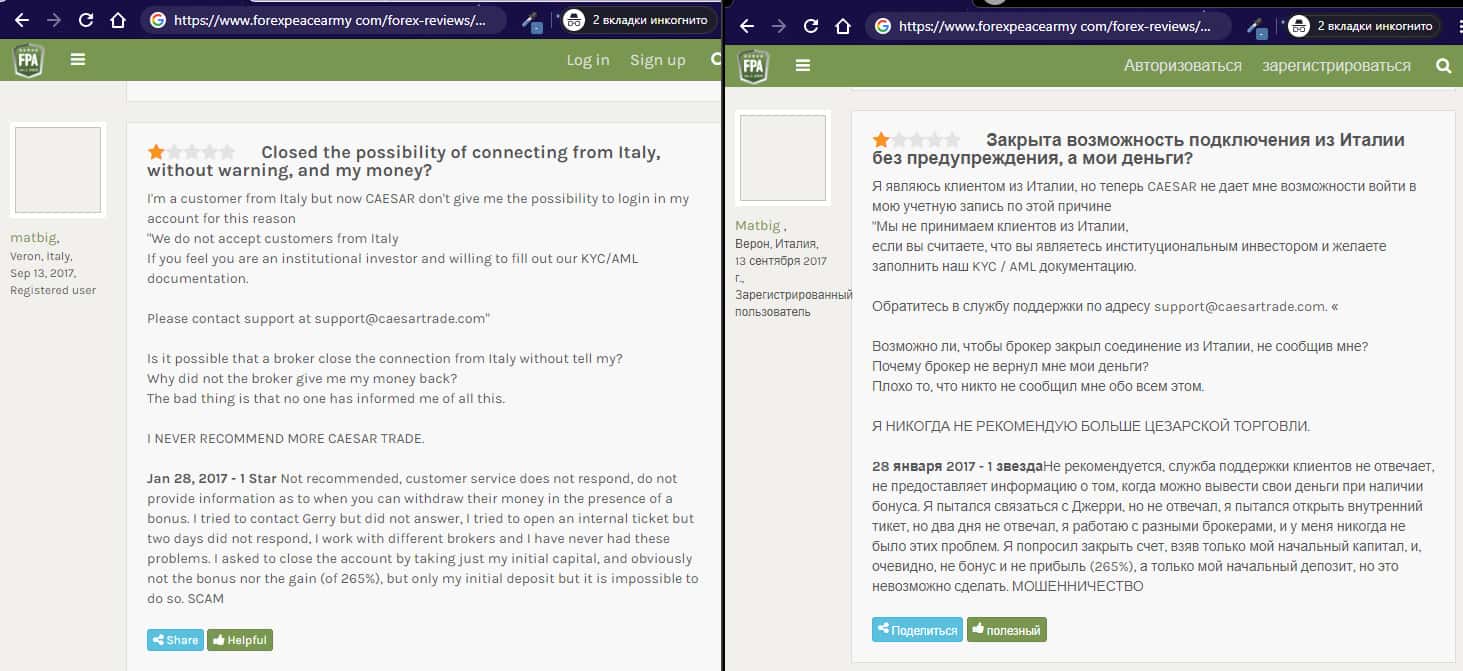Viewport: 1463px width, 671px height.
Task: Click Log in link in left window
Action: tap(587, 60)
